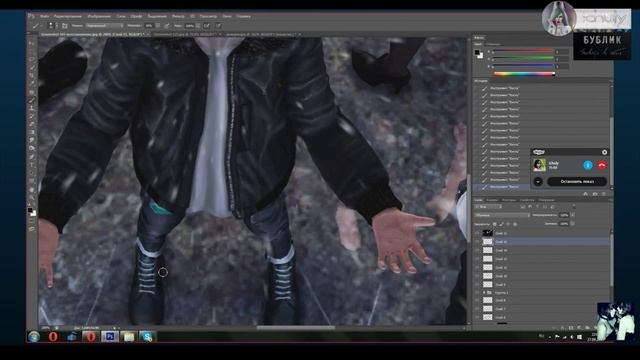Open the Windows Start button
The height and width of the screenshot is (360, 640).
[x=34, y=337]
